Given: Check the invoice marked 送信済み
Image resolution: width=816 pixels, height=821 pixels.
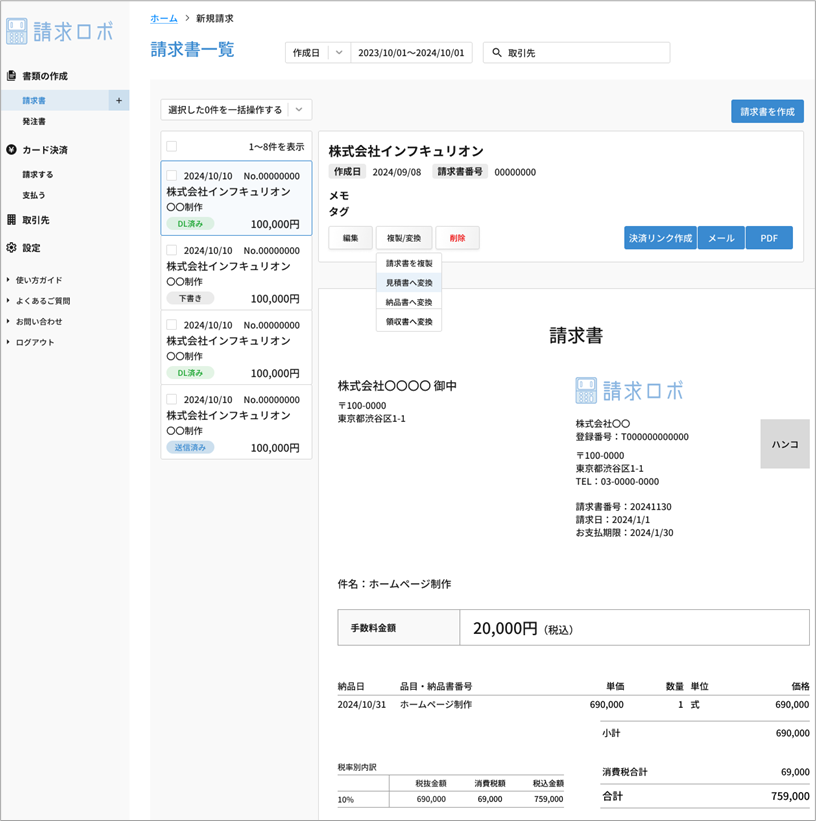Looking at the screenshot, I should (171, 399).
